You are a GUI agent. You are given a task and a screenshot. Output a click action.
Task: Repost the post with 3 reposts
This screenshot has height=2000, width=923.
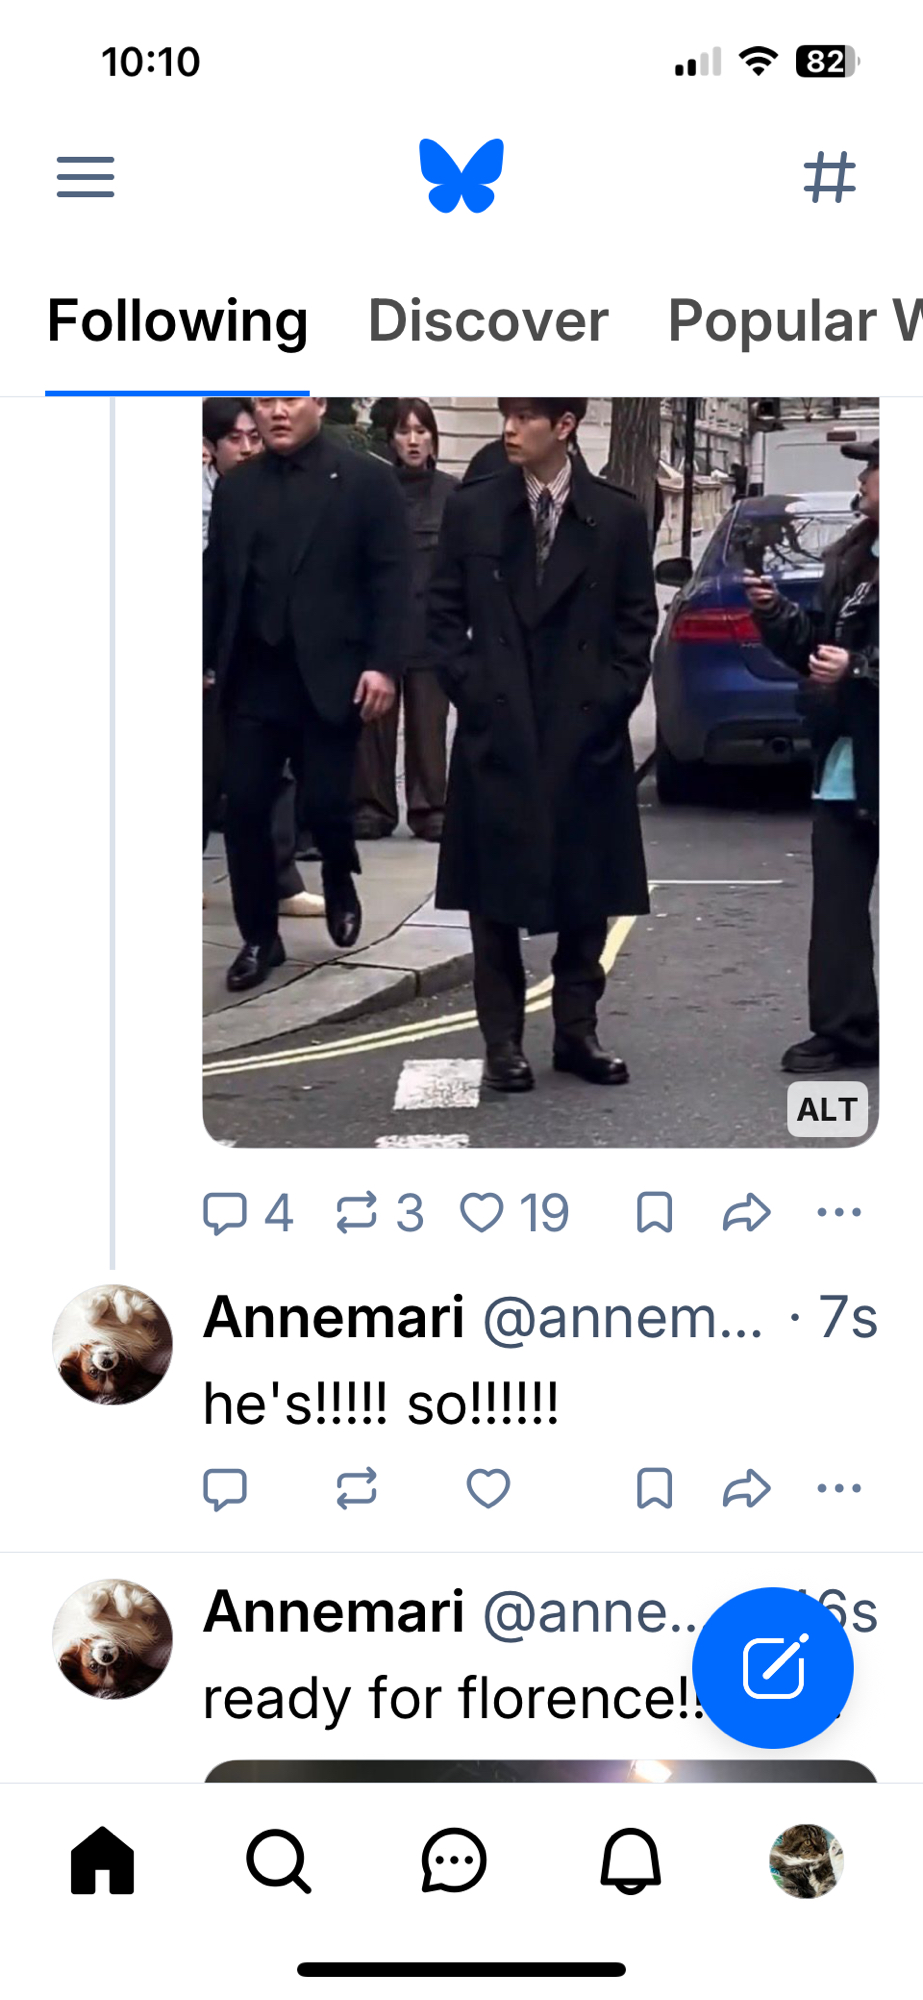pyautogui.click(x=357, y=1213)
